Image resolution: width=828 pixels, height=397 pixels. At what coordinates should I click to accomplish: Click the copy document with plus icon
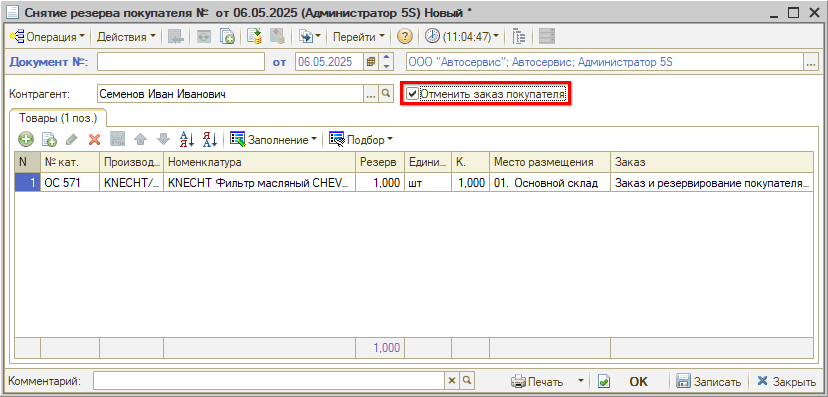tap(227, 37)
